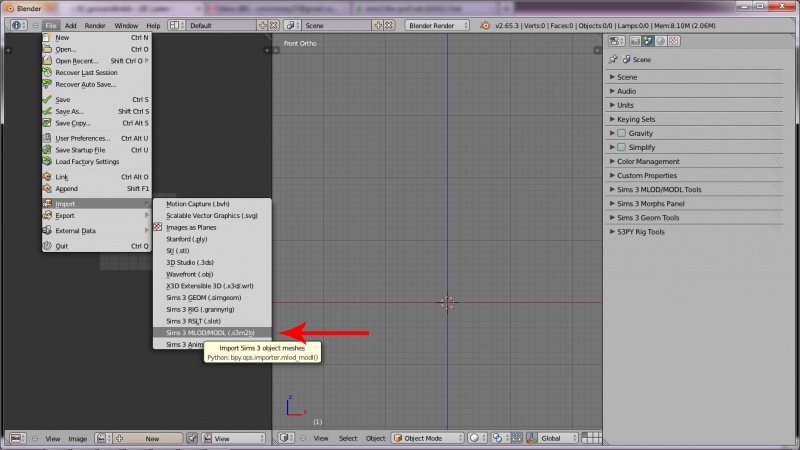Click the screen layout browse icon

[x=176, y=25]
